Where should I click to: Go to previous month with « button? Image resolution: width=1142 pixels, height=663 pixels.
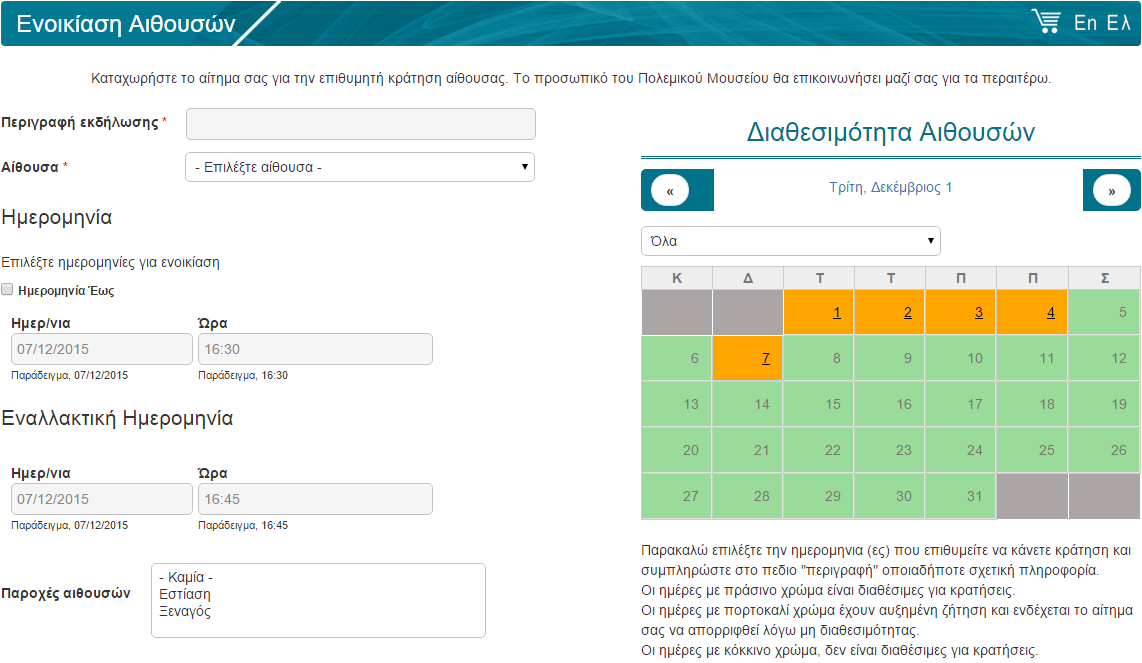(x=670, y=191)
